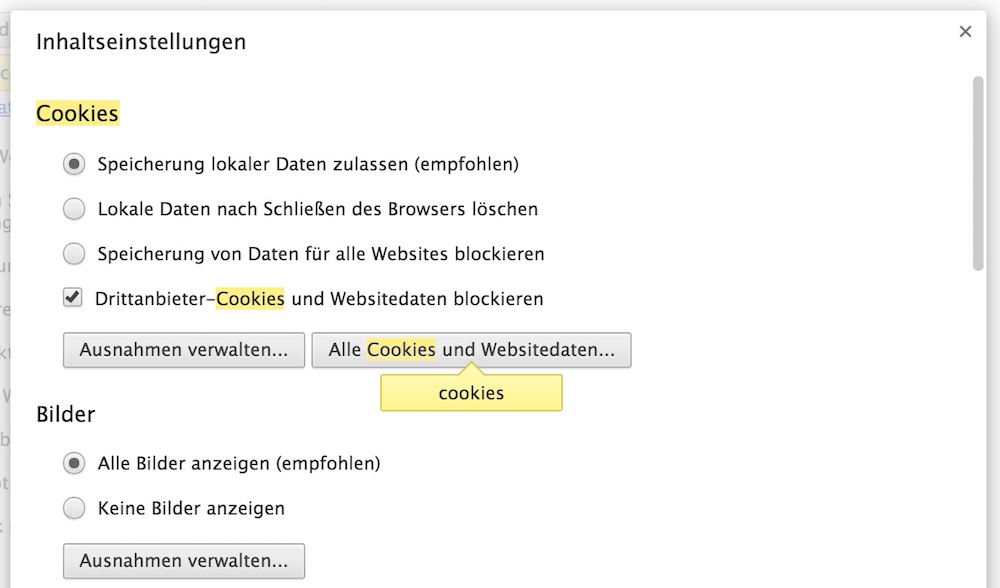Close the Inhaltseinstellungen dialog

point(965,32)
